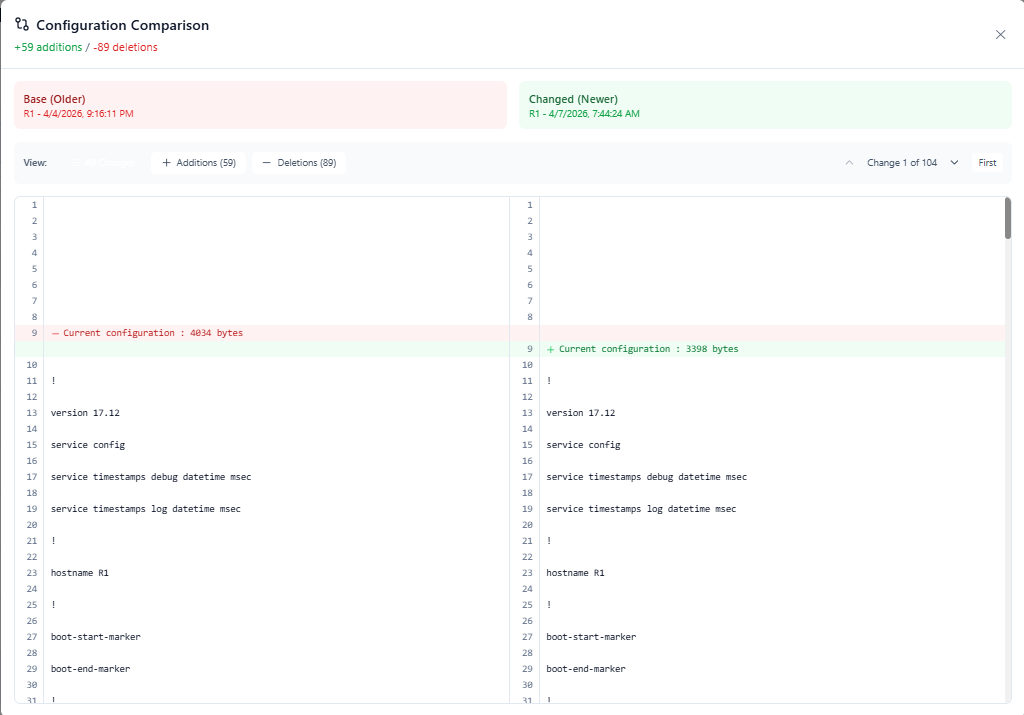
Task: Go to previous change with up chevron
Action: pos(849,163)
